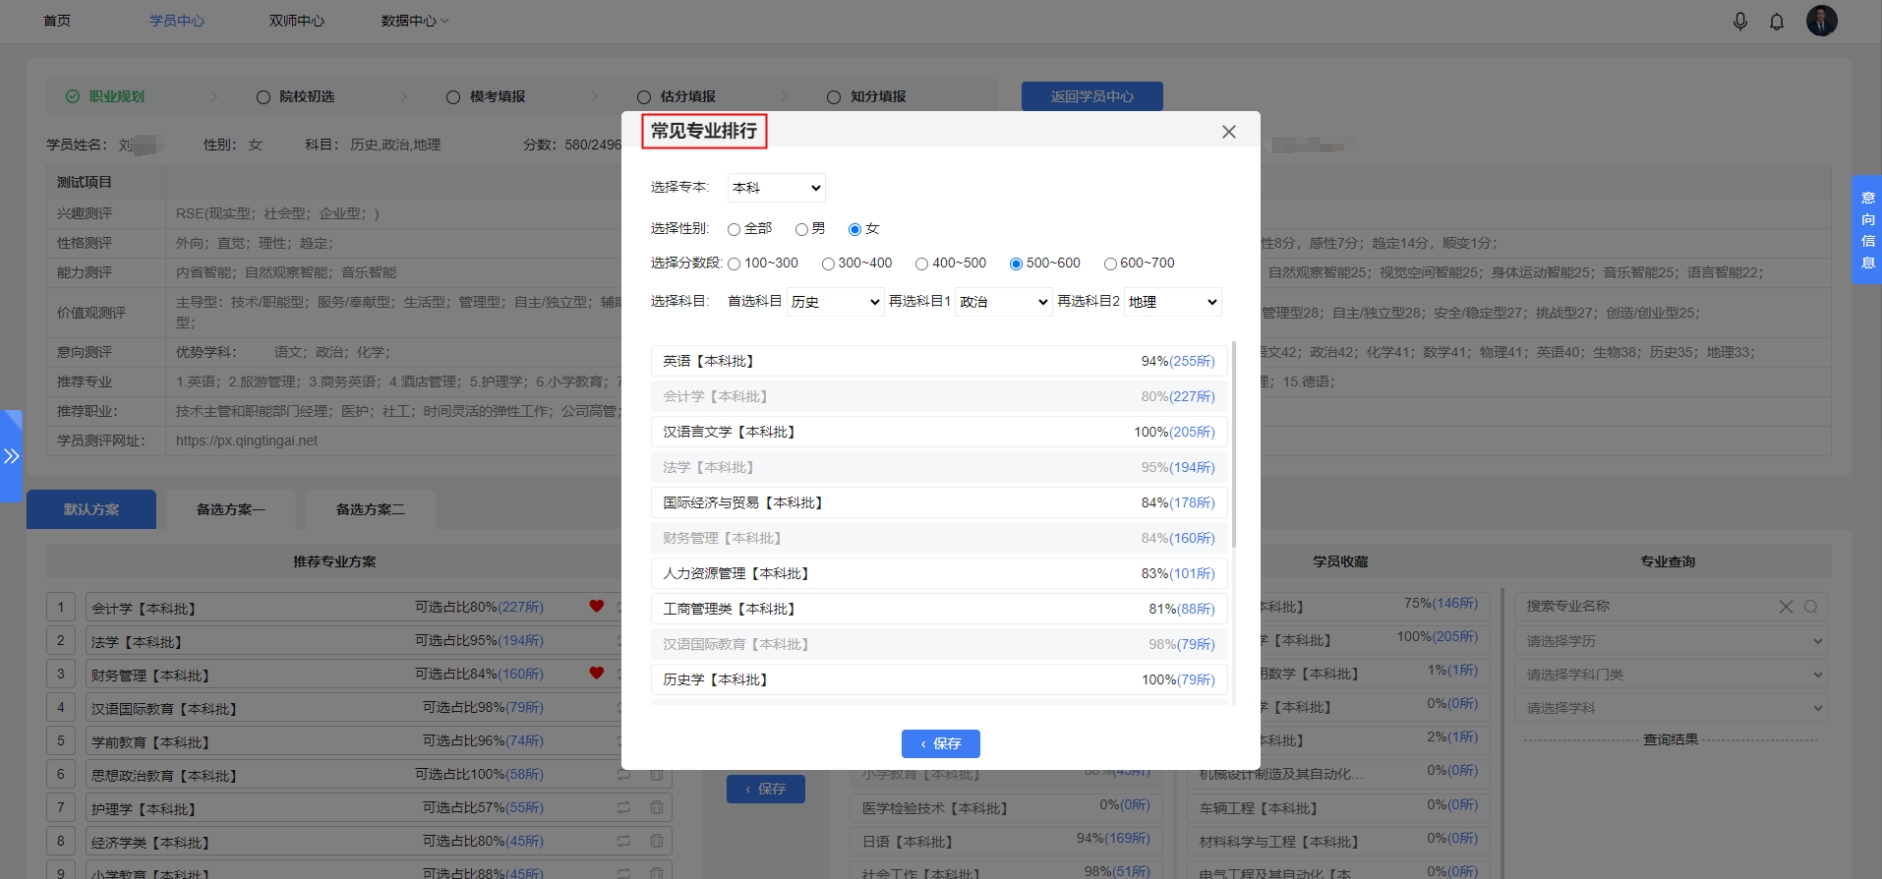Select the 模考填报 step
The image size is (1882, 879).
(x=486, y=97)
